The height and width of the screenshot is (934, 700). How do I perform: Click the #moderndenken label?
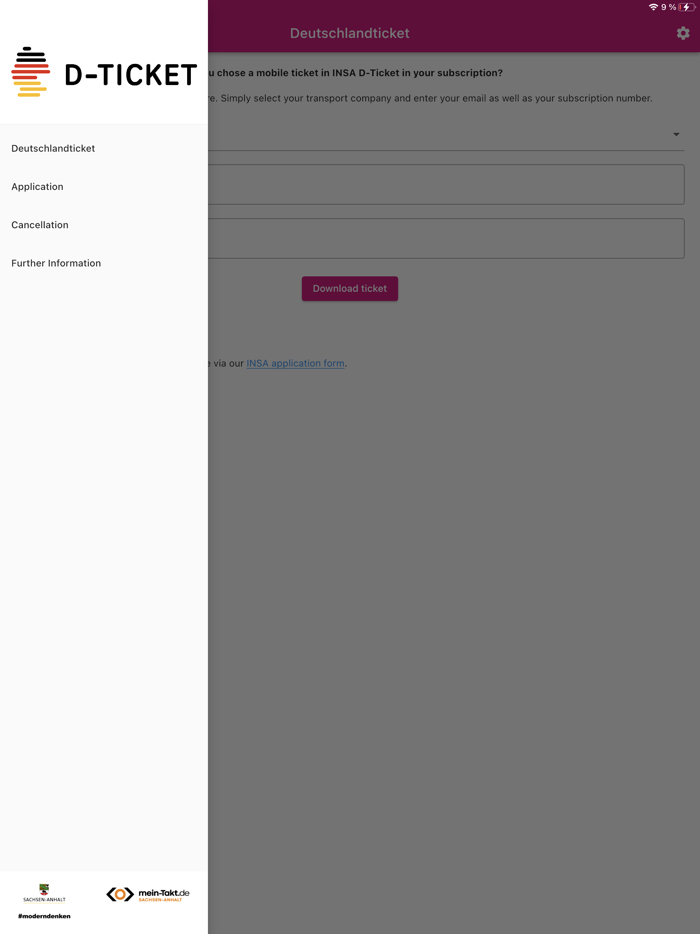(x=44, y=916)
